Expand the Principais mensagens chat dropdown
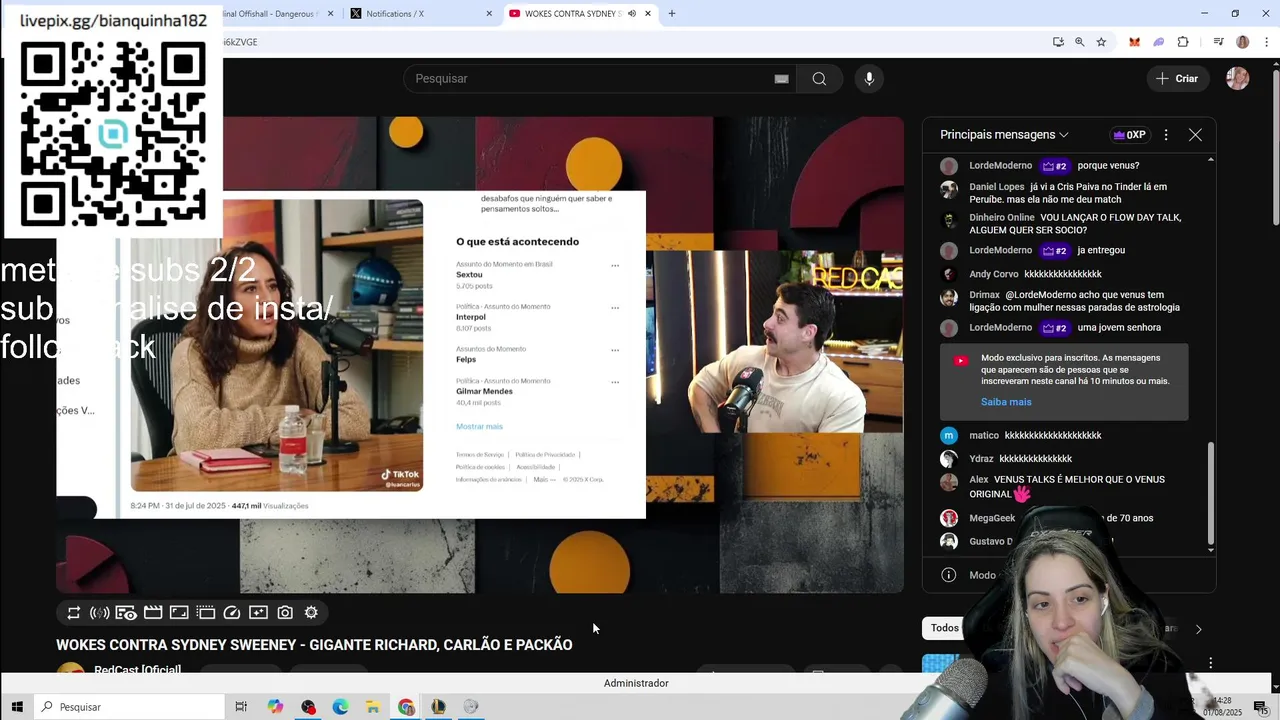The width and height of the screenshot is (1280, 720). 1004,135
